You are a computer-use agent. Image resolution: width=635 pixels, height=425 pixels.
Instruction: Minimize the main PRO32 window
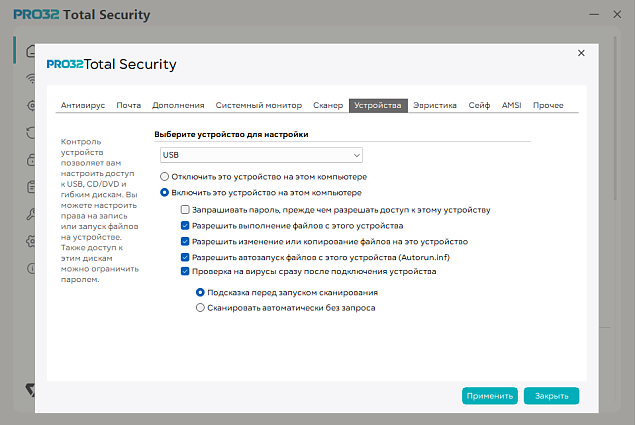click(x=594, y=15)
